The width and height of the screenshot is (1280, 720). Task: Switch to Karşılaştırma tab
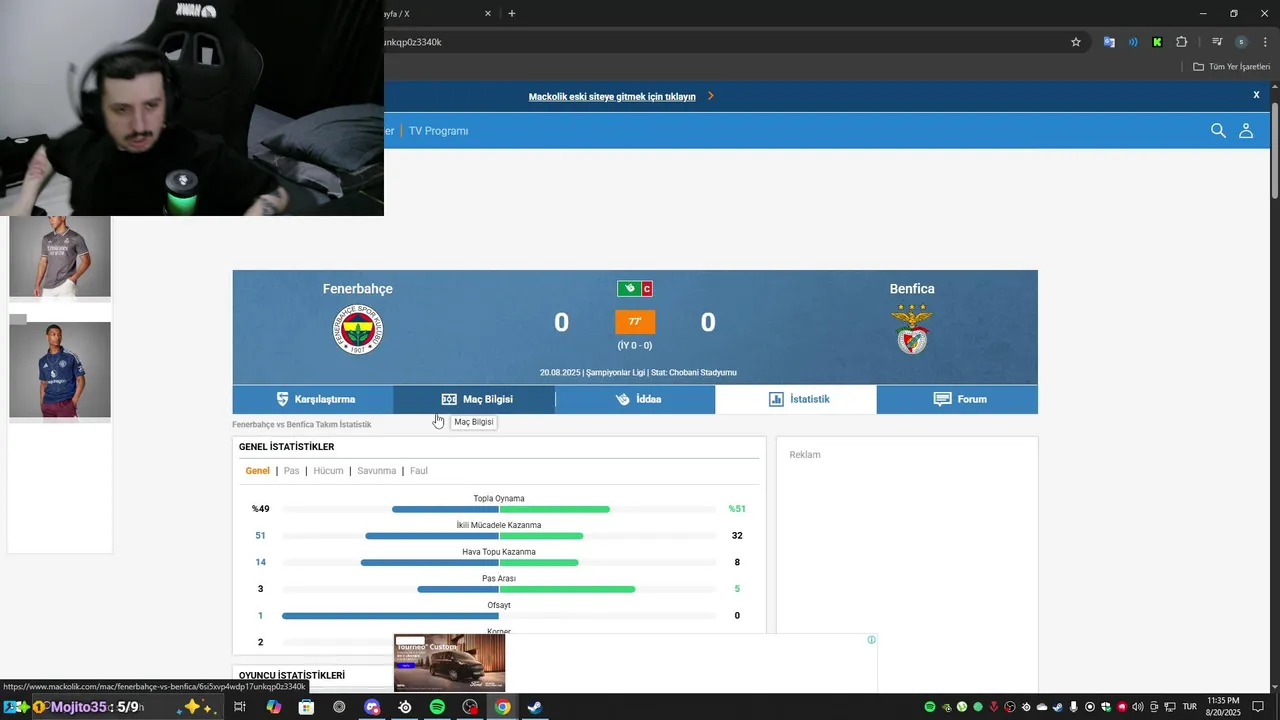click(x=313, y=399)
